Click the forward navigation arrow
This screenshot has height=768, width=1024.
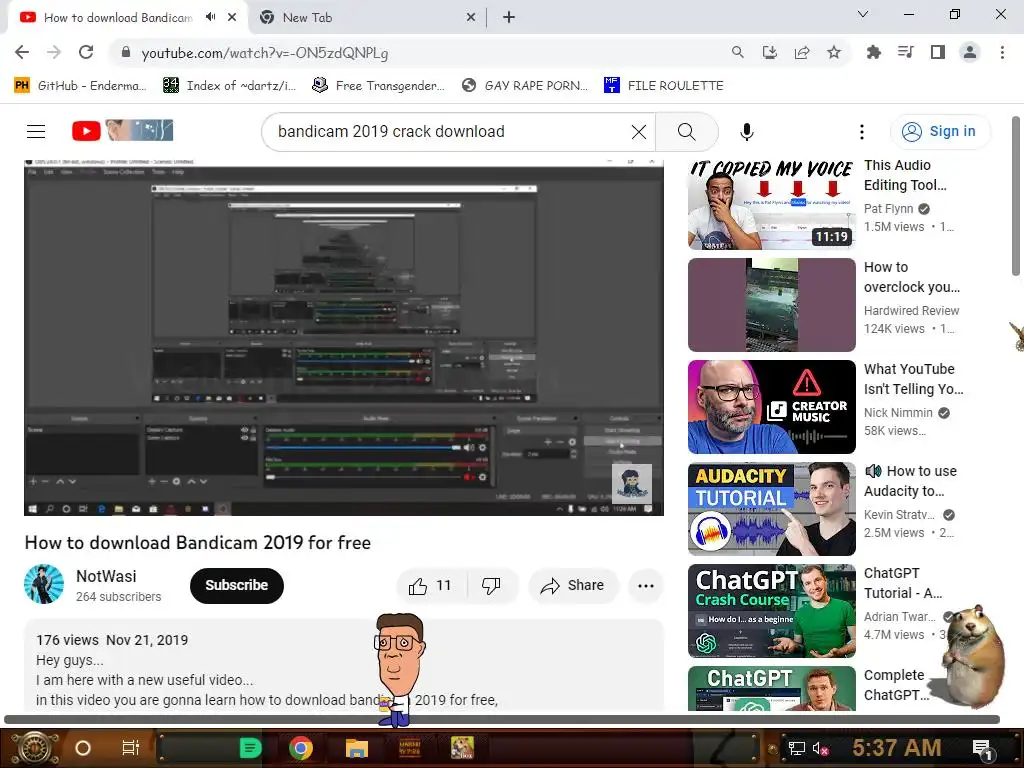pos(54,52)
